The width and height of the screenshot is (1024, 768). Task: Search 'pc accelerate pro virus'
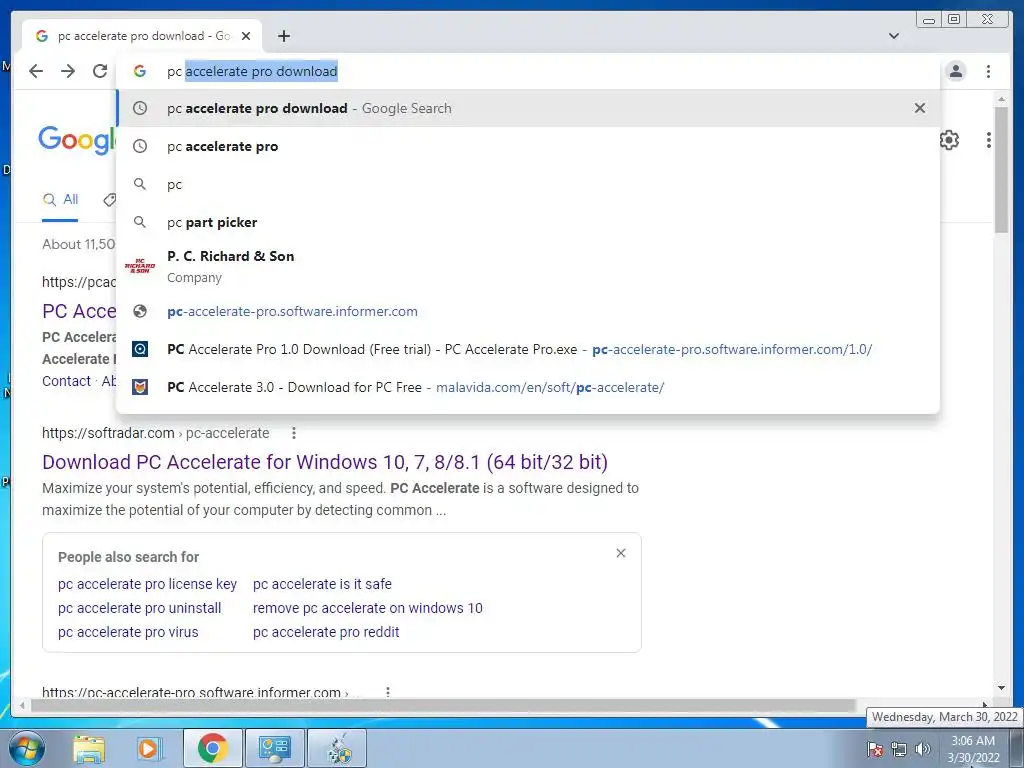point(128,632)
